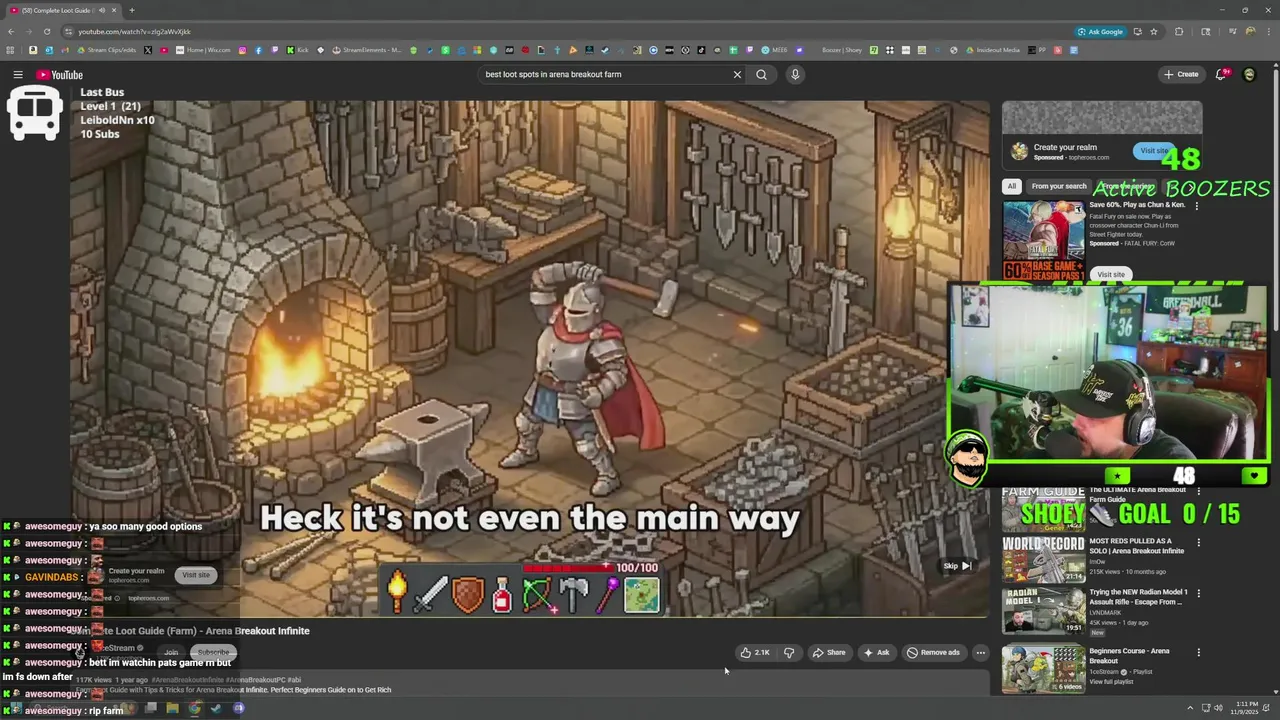Open StreamElements bookmark
1280x720 pixels.
[x=366, y=50]
